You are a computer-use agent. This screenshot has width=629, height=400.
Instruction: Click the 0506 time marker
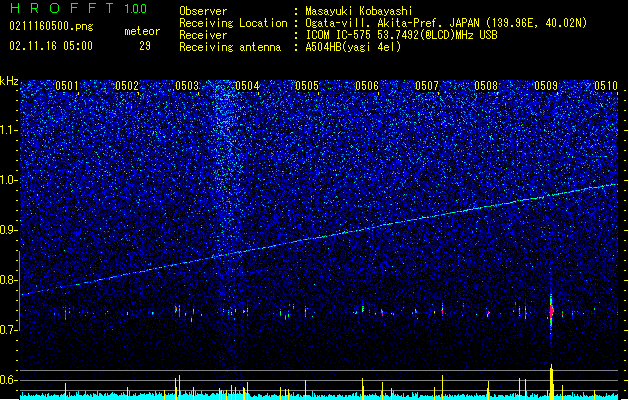[367, 86]
